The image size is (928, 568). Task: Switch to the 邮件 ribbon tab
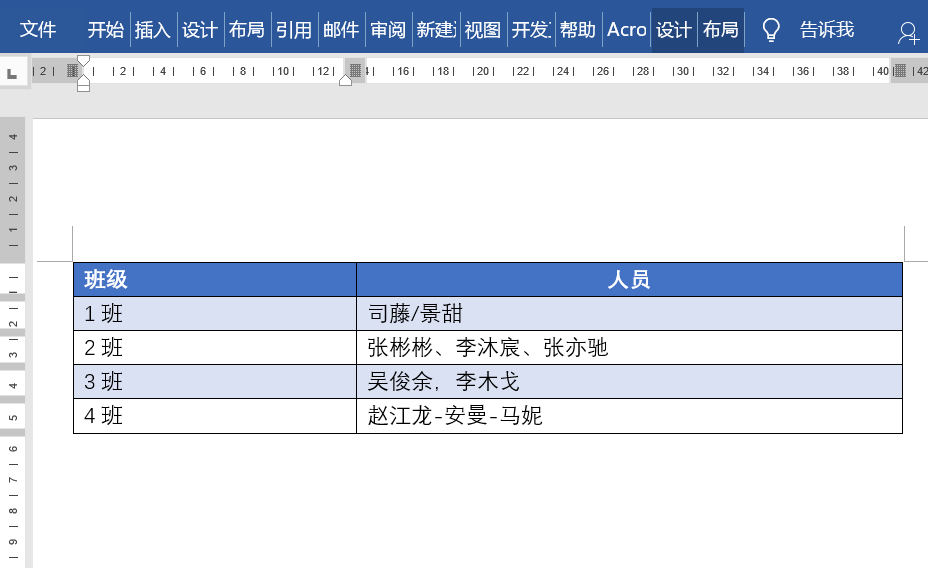(x=341, y=29)
